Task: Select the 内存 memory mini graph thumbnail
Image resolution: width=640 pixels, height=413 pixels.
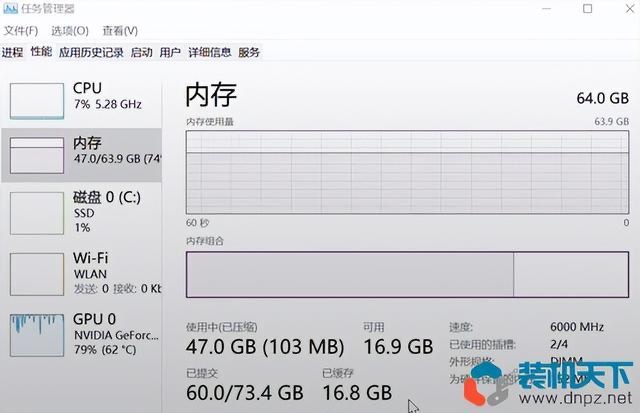Action: click(37, 155)
